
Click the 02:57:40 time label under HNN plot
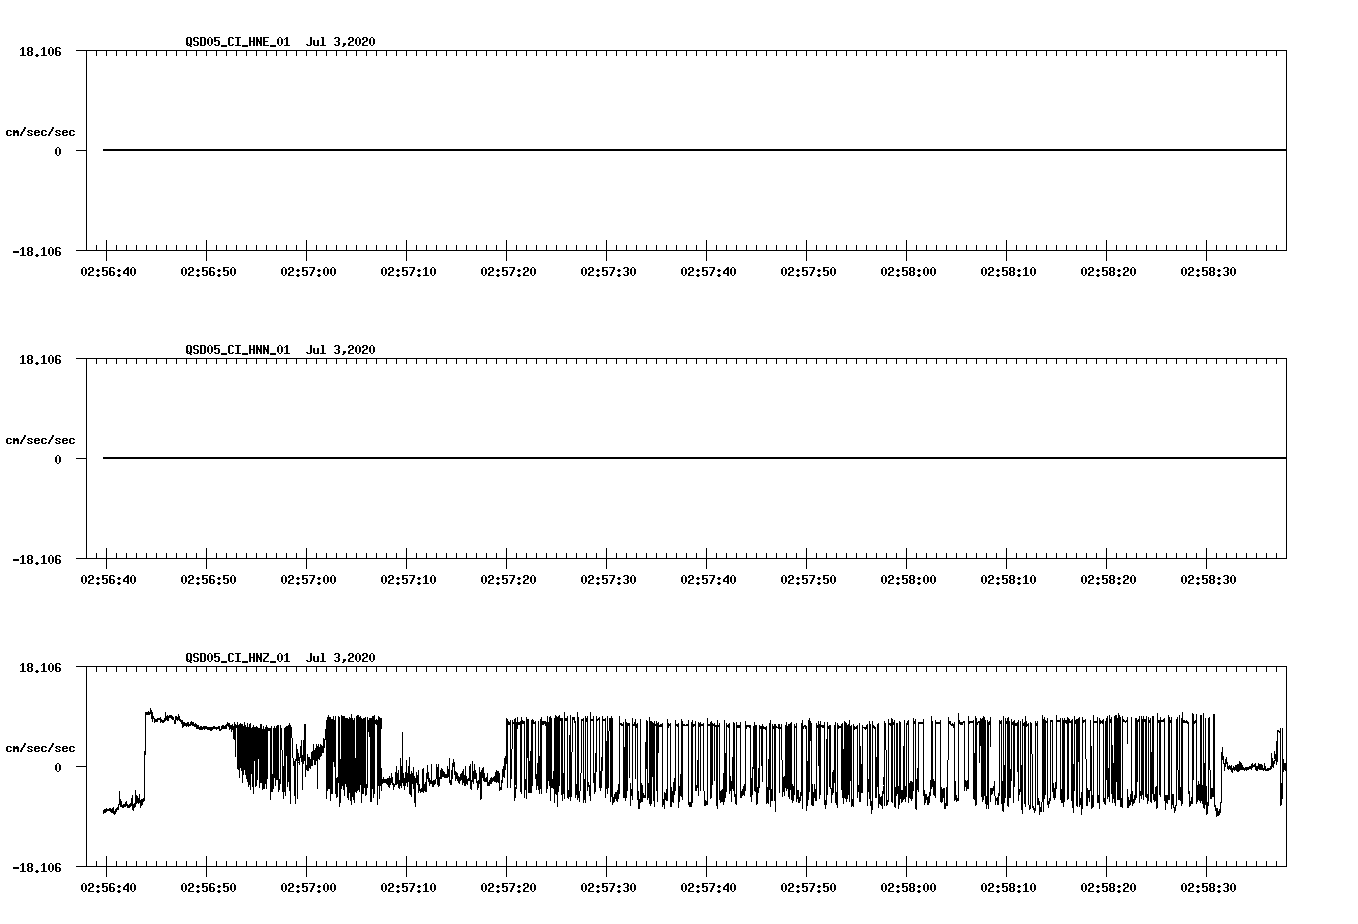(708, 580)
